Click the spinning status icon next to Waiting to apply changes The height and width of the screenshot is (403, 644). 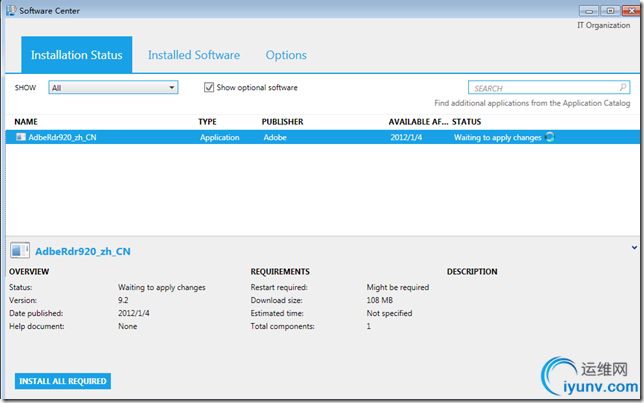click(x=550, y=137)
